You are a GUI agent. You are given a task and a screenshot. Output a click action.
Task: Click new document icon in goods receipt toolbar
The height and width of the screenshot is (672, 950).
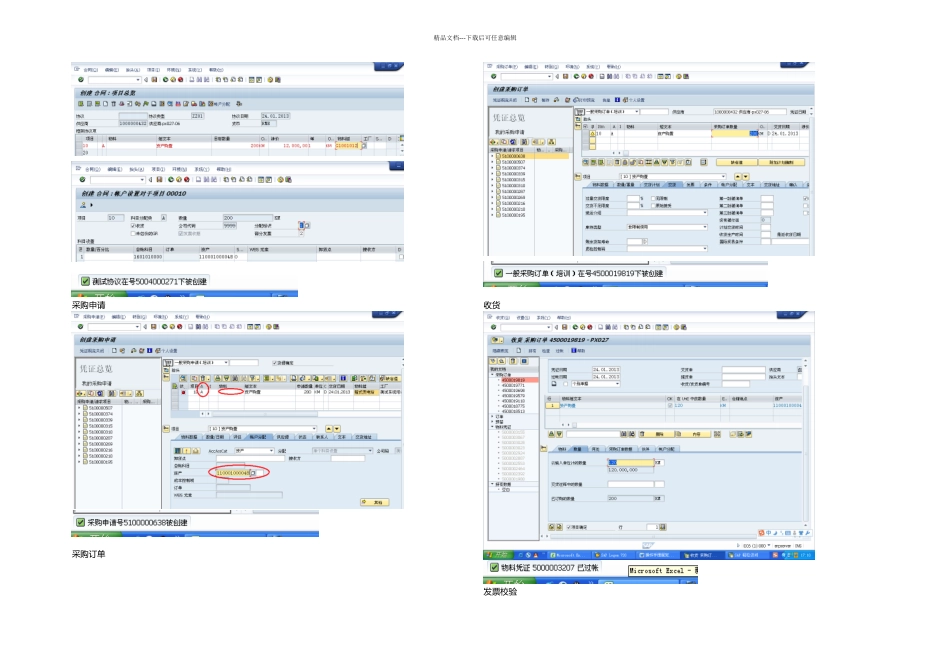(x=519, y=350)
